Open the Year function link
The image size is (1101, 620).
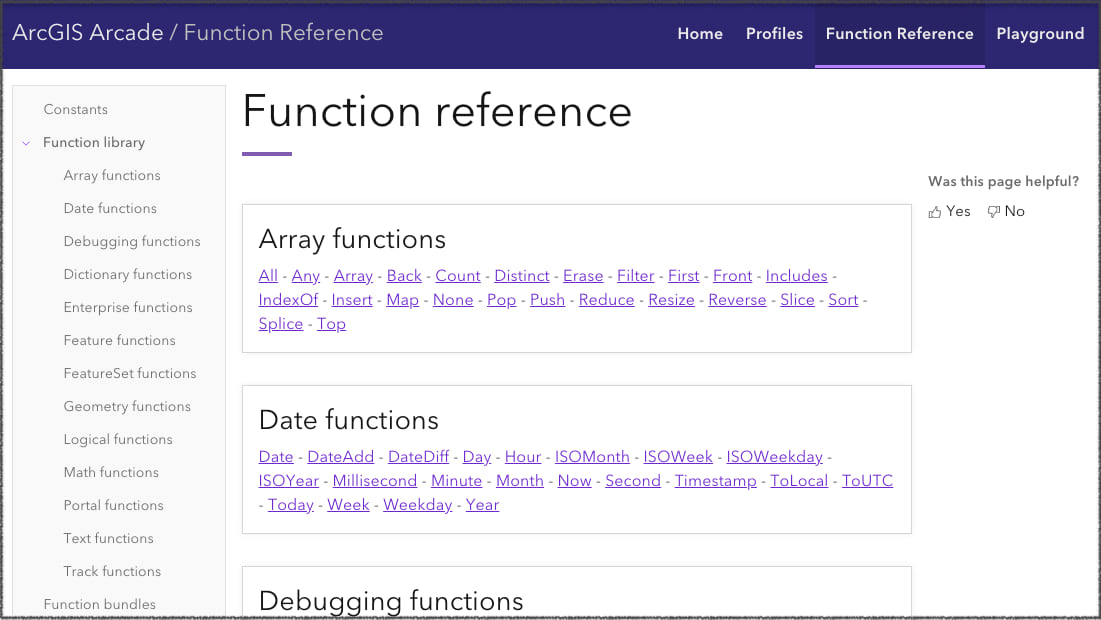coord(482,505)
